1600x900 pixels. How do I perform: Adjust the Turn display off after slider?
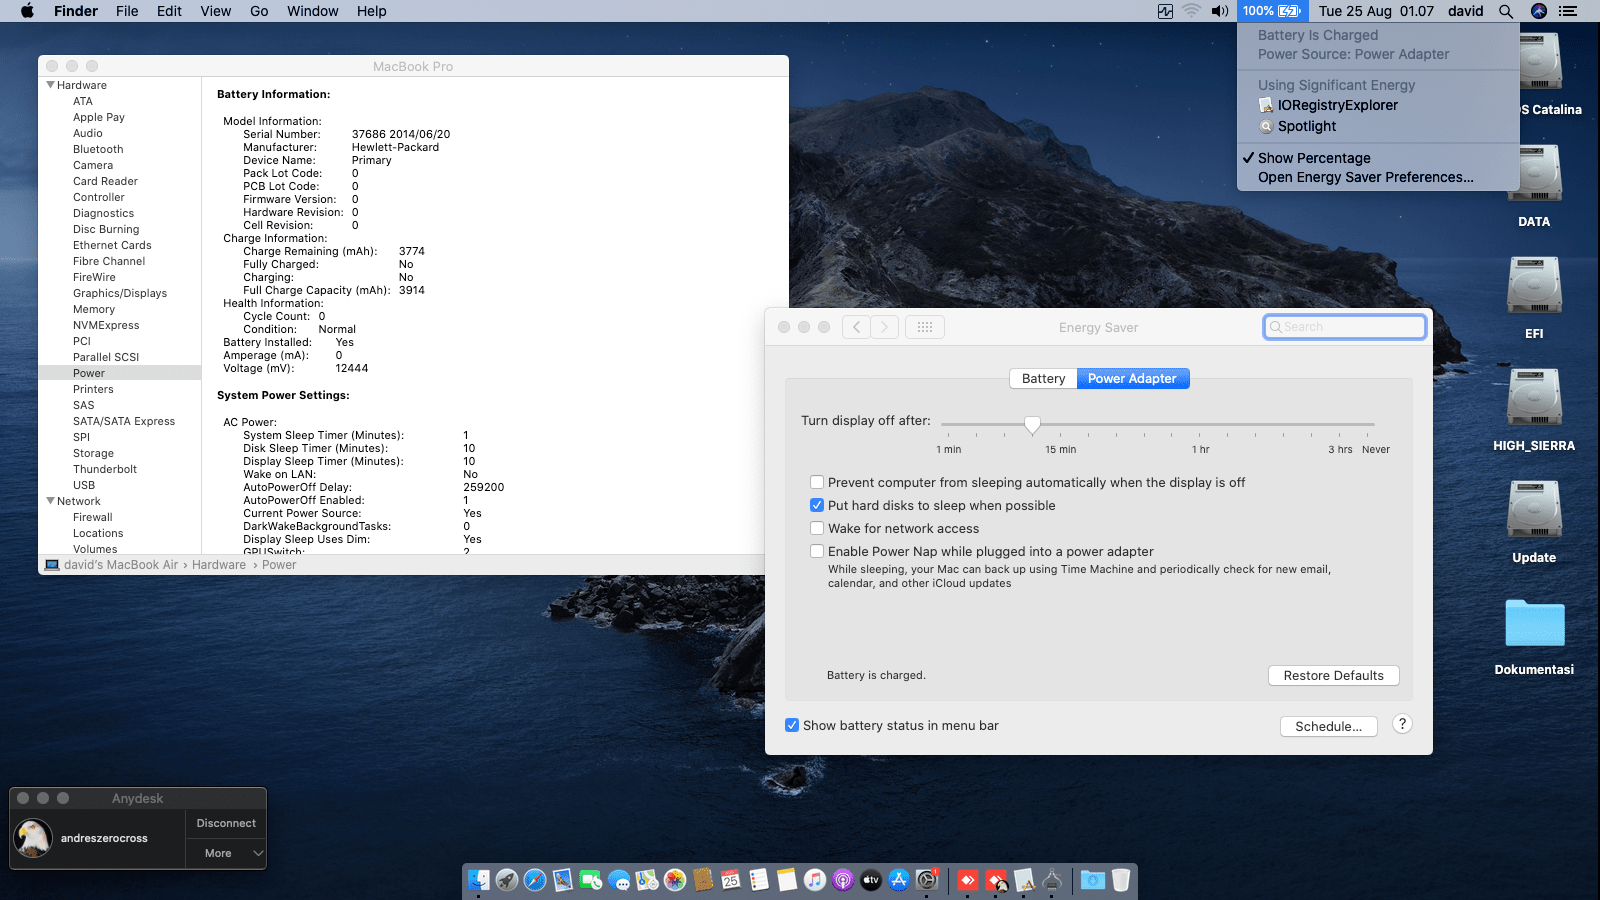point(1032,424)
